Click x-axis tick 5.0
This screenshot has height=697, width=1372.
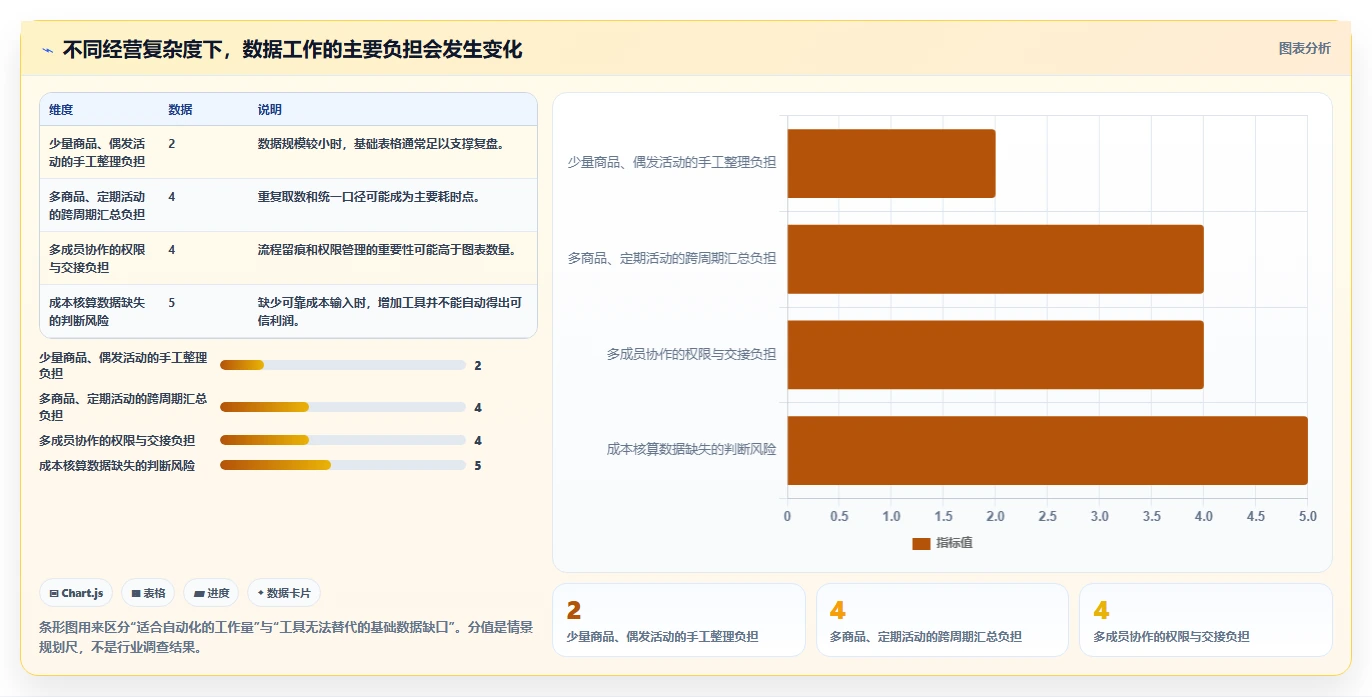(1307, 516)
